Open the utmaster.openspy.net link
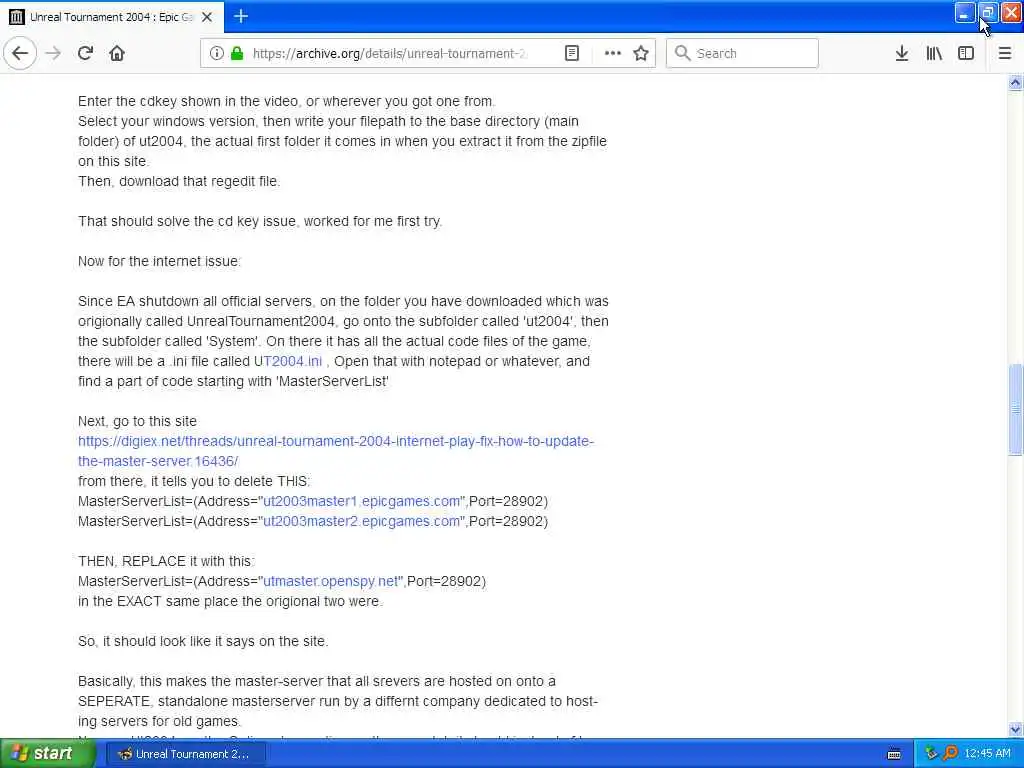The height and width of the screenshot is (768, 1024). click(330, 581)
